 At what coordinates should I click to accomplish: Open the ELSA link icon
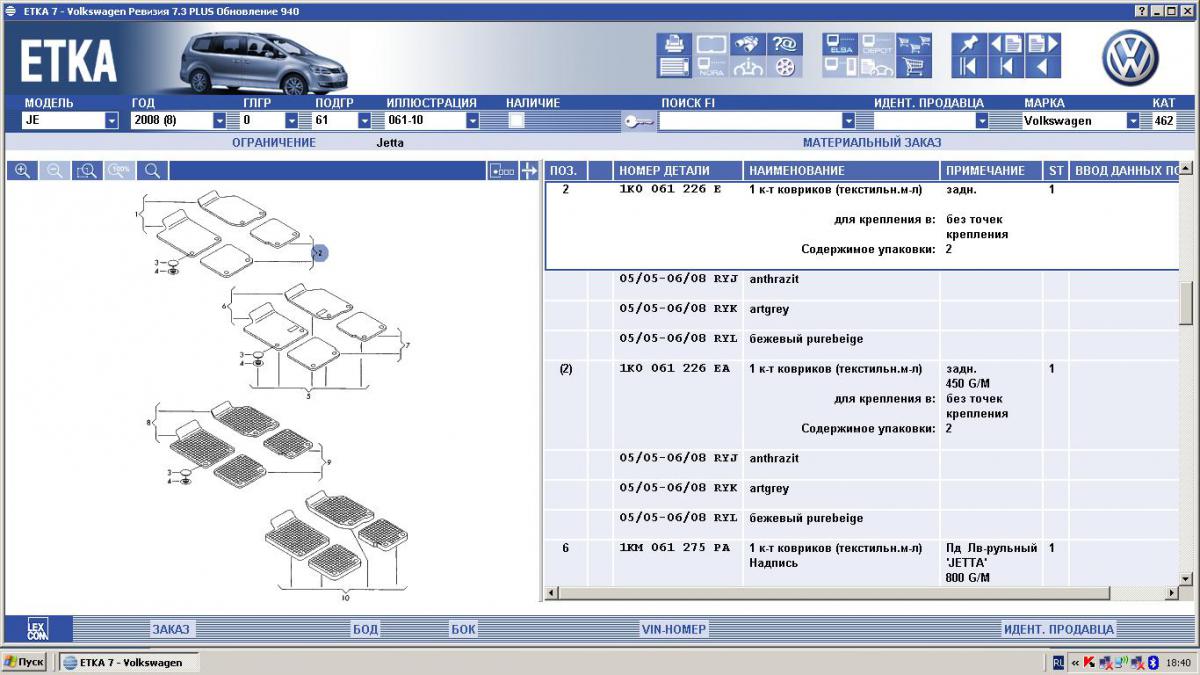(x=840, y=44)
